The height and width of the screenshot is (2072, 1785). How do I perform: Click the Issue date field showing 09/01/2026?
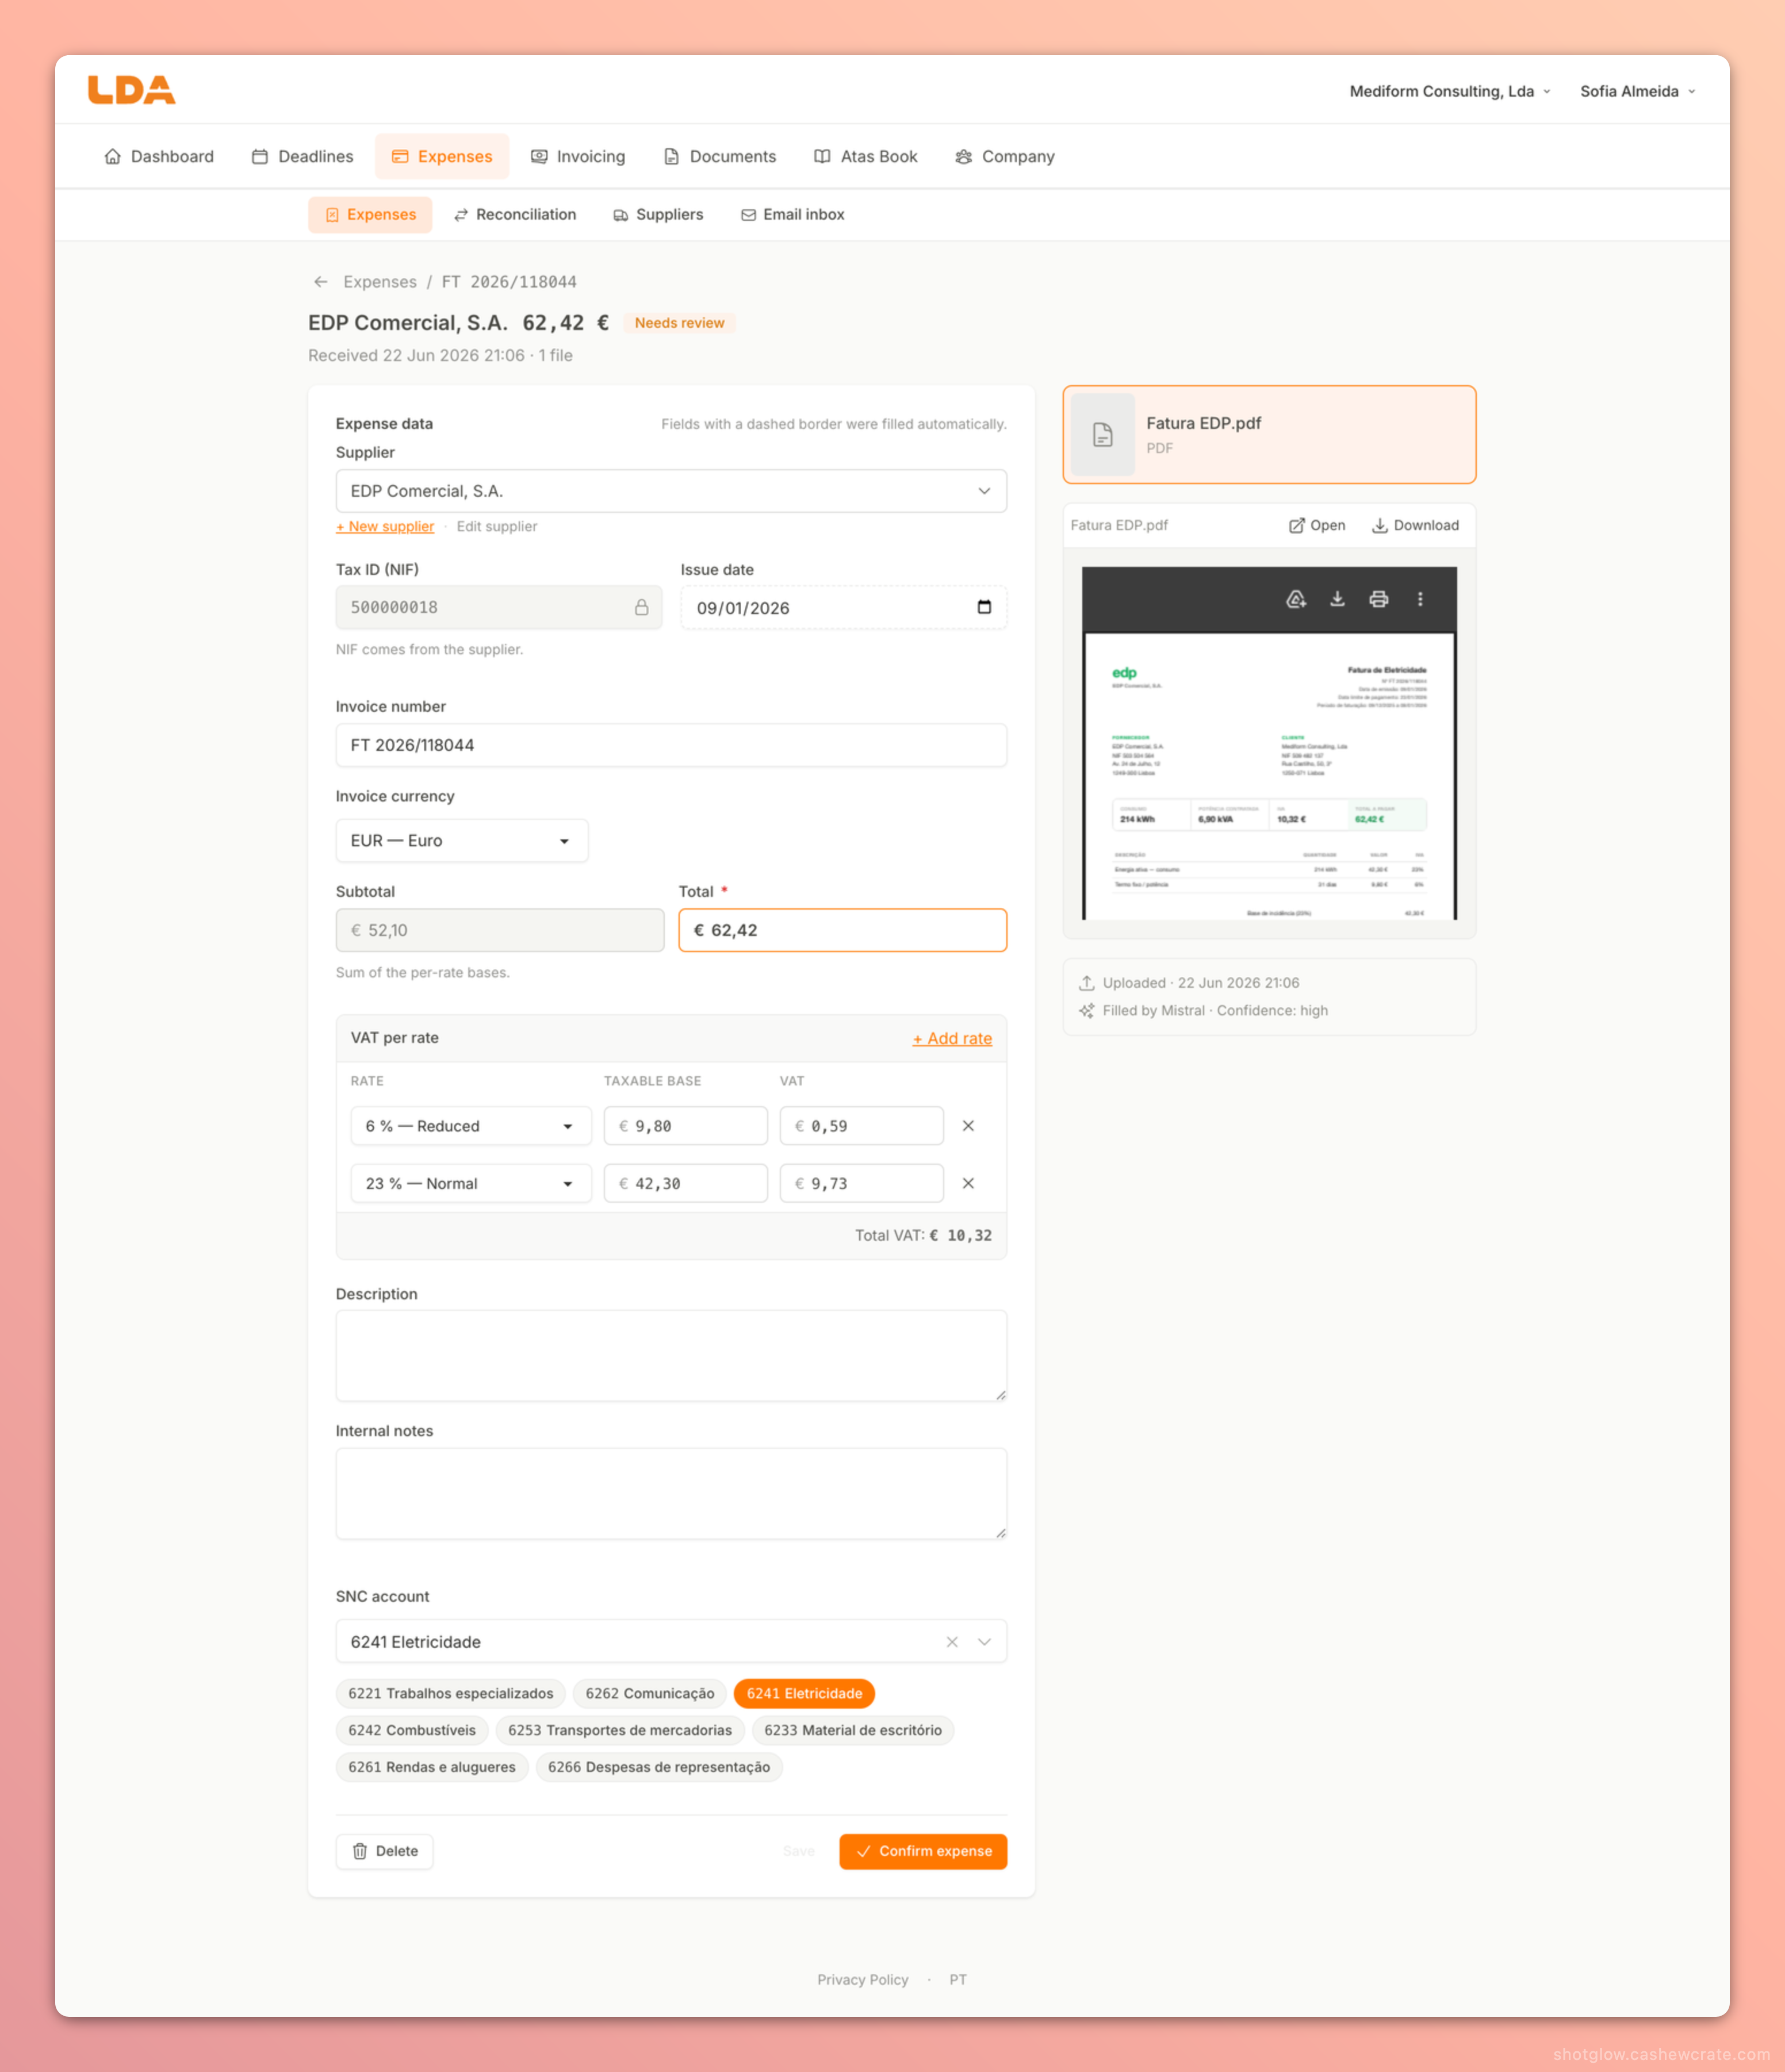click(x=843, y=607)
